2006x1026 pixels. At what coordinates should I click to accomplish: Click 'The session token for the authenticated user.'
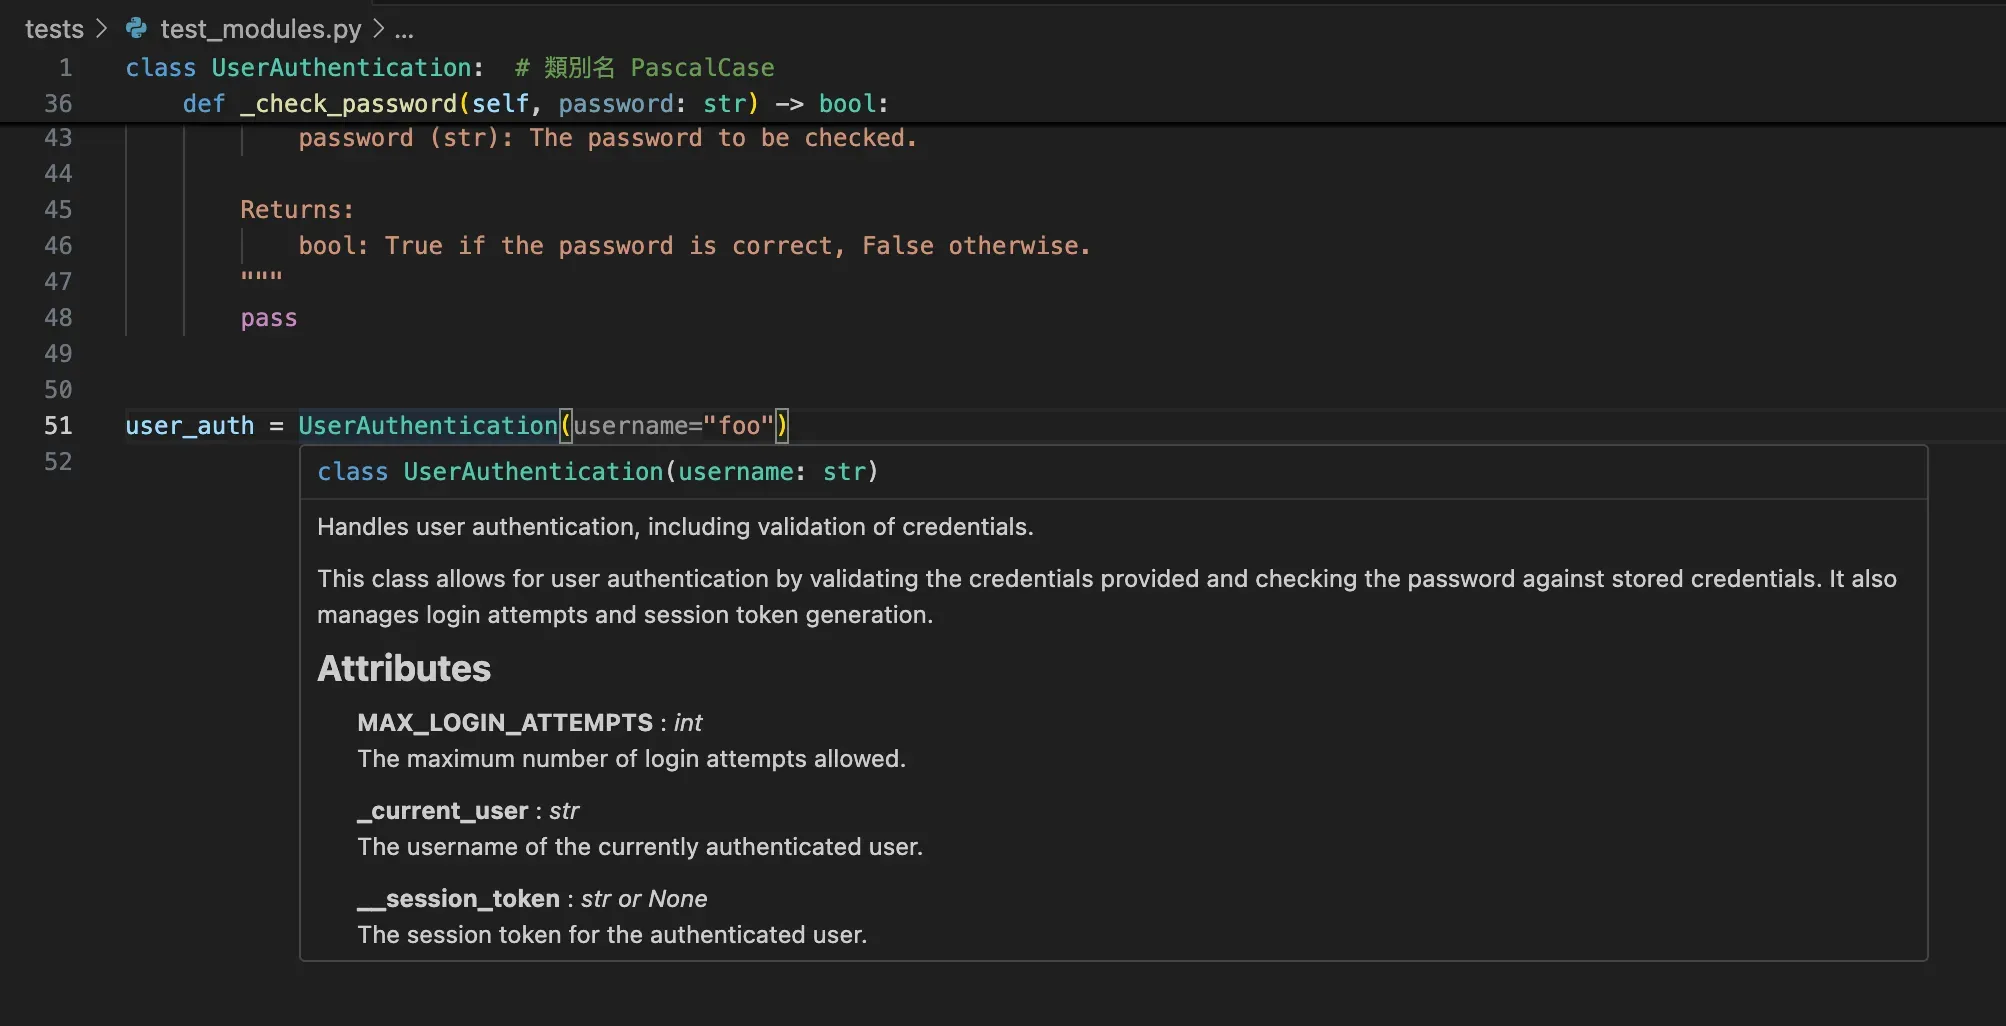click(x=612, y=934)
